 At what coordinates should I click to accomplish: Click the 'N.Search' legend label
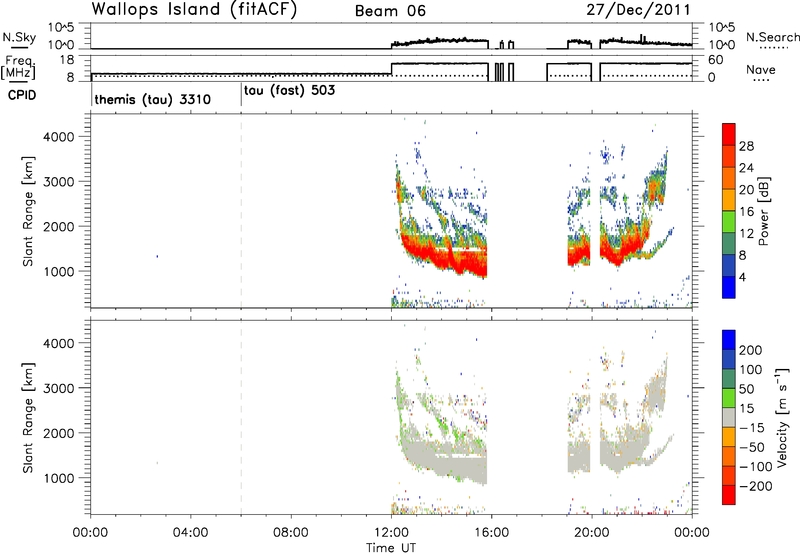pyautogui.click(x=772, y=37)
